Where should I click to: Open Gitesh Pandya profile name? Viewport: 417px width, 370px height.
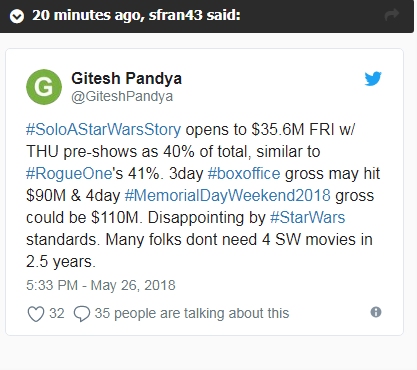tap(127, 79)
